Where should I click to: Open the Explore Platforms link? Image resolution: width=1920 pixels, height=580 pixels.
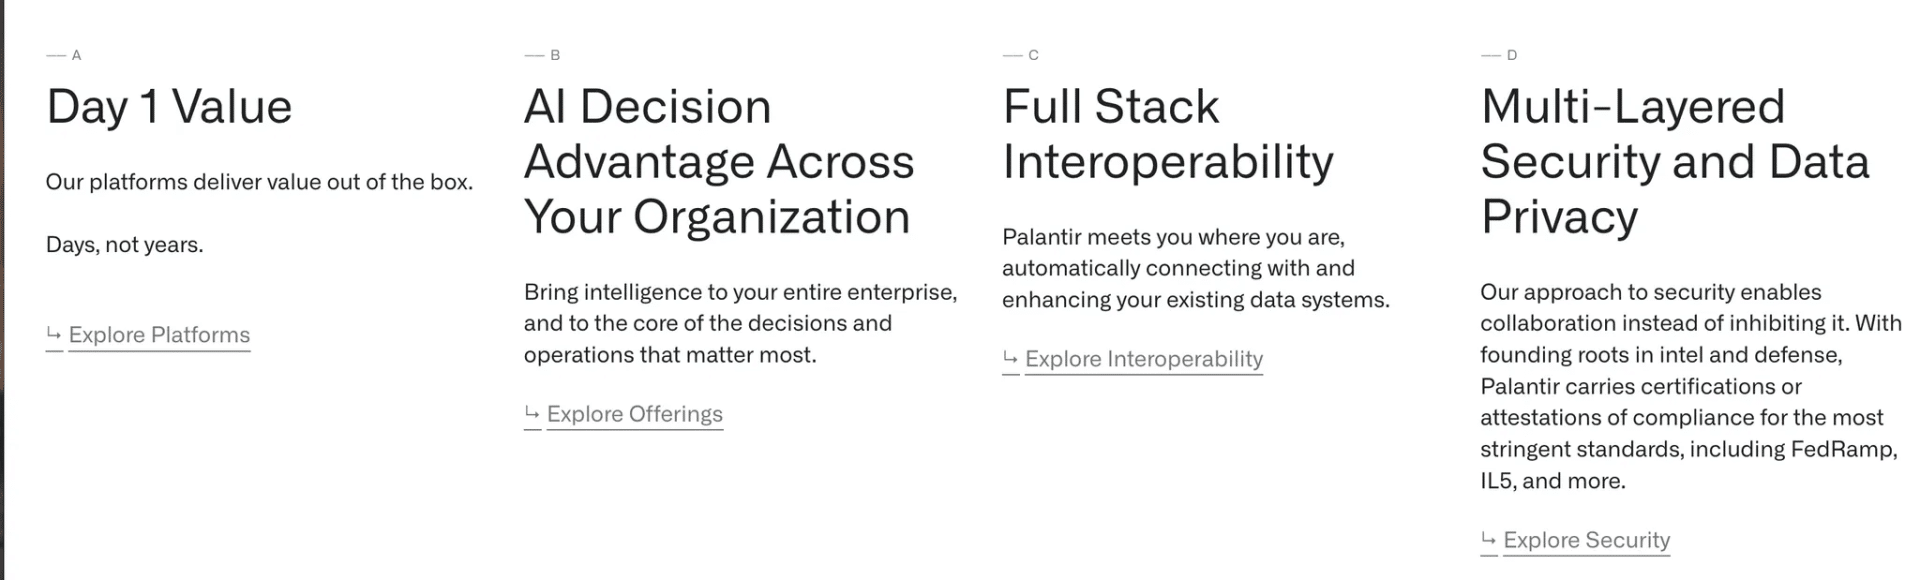[x=159, y=335]
